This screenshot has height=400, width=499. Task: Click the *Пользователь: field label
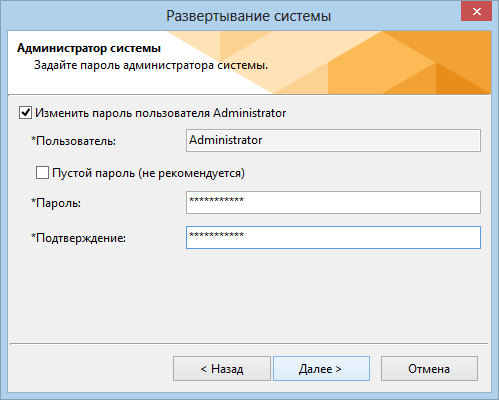[x=73, y=141]
